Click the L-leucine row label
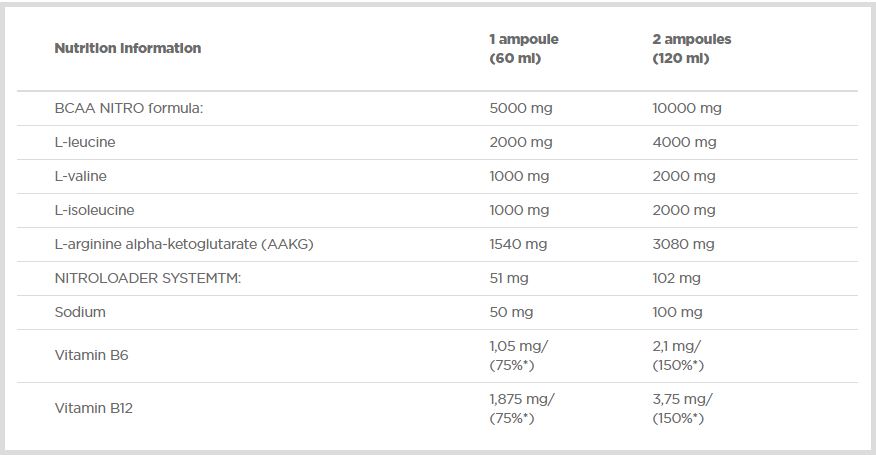 85,142
